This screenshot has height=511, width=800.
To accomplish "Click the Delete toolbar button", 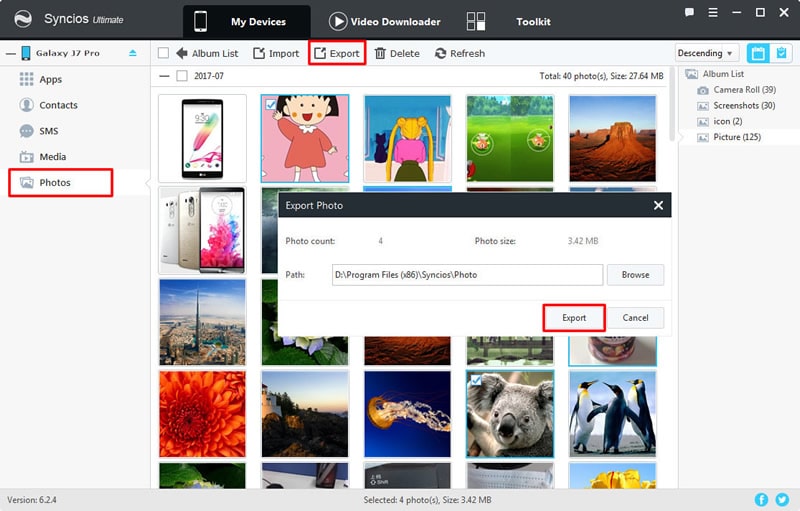I will [397, 53].
